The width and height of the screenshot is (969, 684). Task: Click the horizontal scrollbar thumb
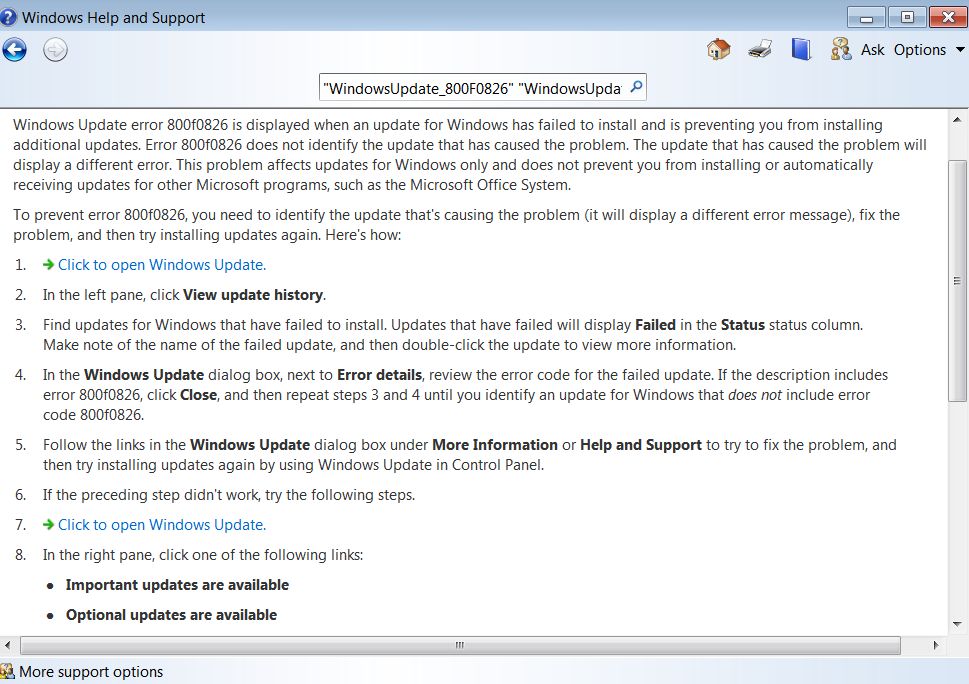460,645
